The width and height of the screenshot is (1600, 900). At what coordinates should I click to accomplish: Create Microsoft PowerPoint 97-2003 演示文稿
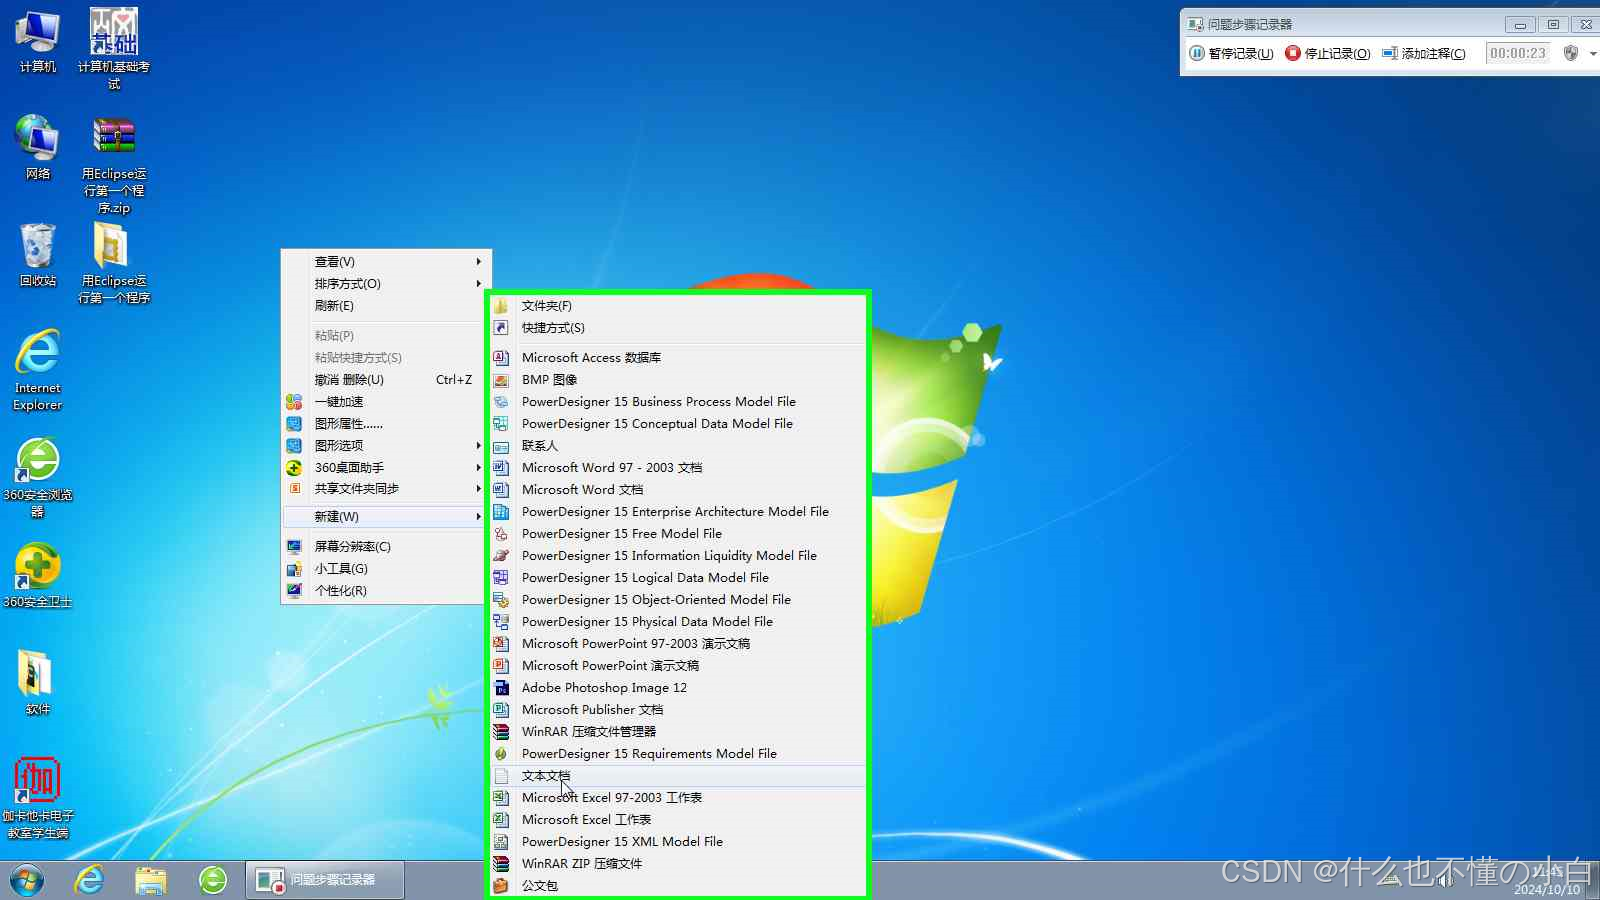click(678, 643)
